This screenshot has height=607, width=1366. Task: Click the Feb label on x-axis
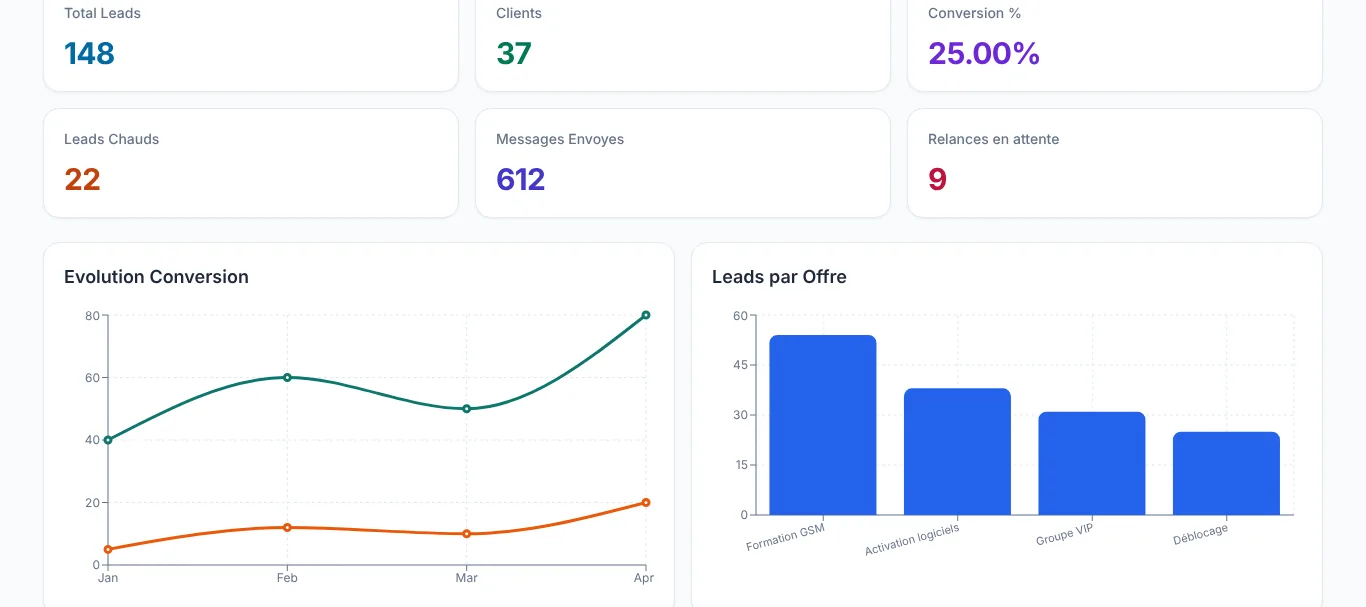click(x=287, y=578)
